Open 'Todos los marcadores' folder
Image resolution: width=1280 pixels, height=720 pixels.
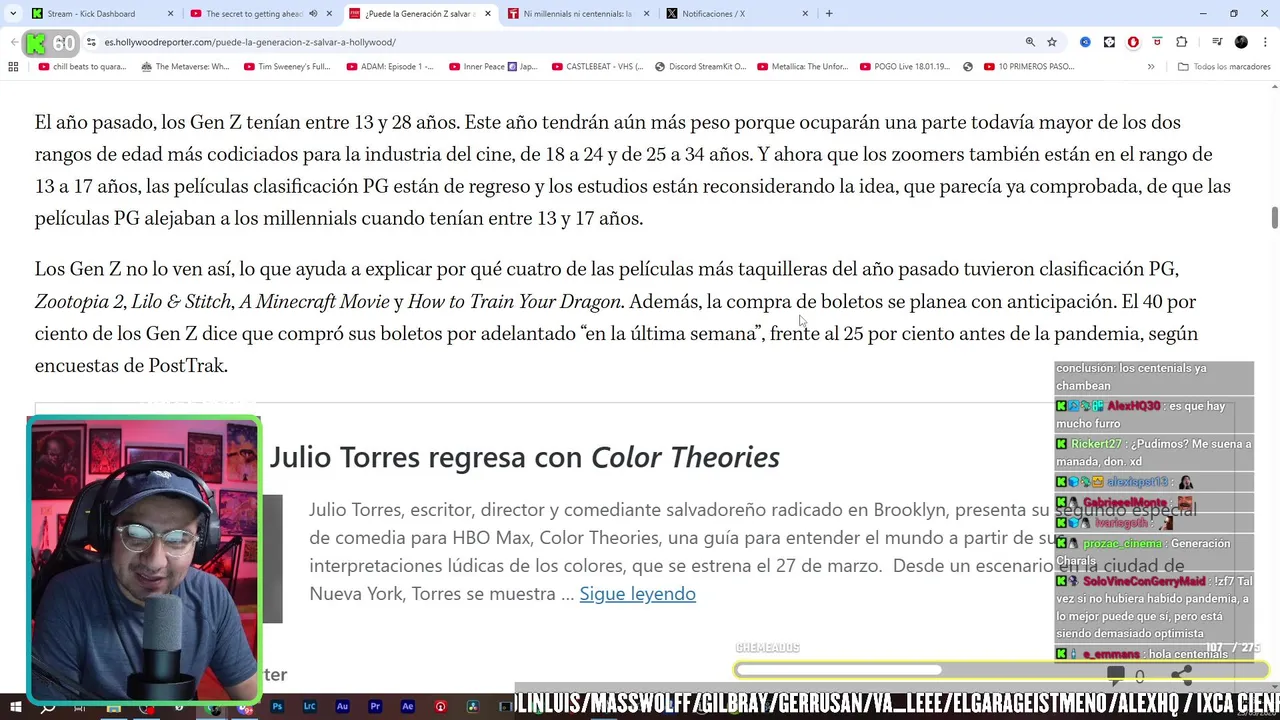point(1224,67)
